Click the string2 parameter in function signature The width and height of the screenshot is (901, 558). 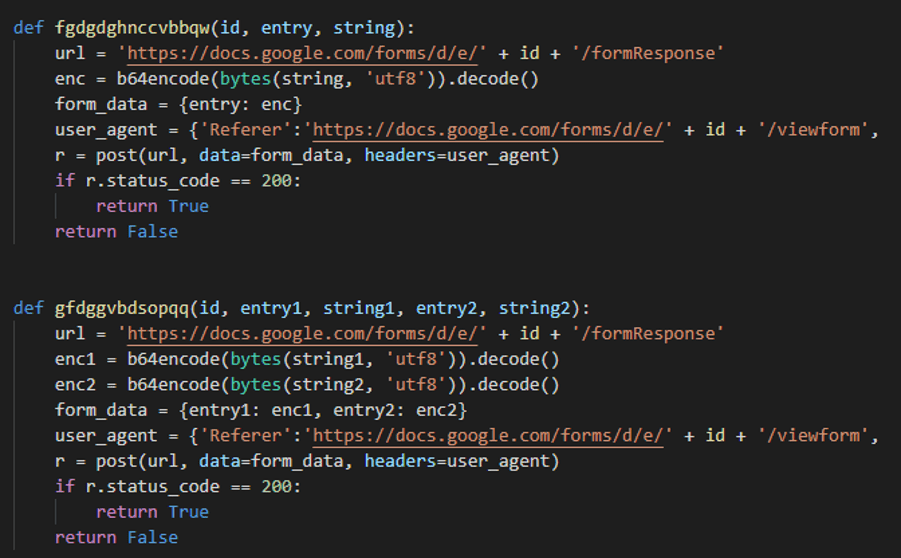click(534, 309)
